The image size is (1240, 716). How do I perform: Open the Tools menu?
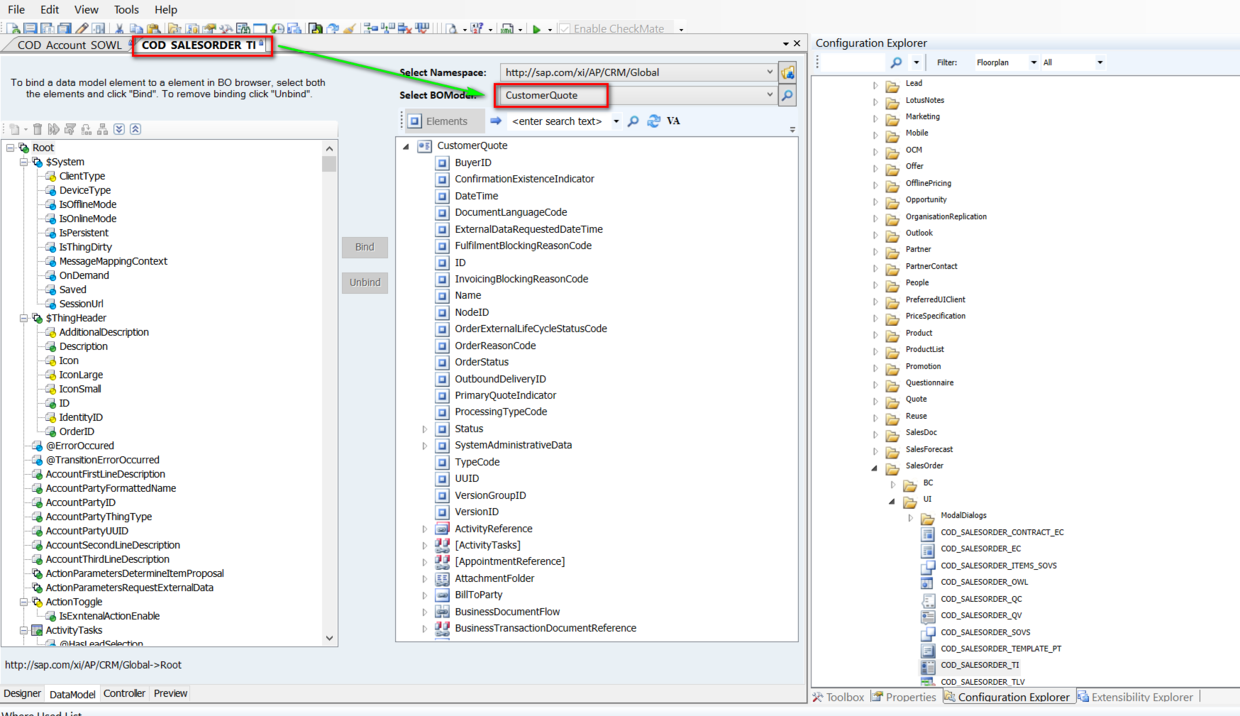(126, 9)
